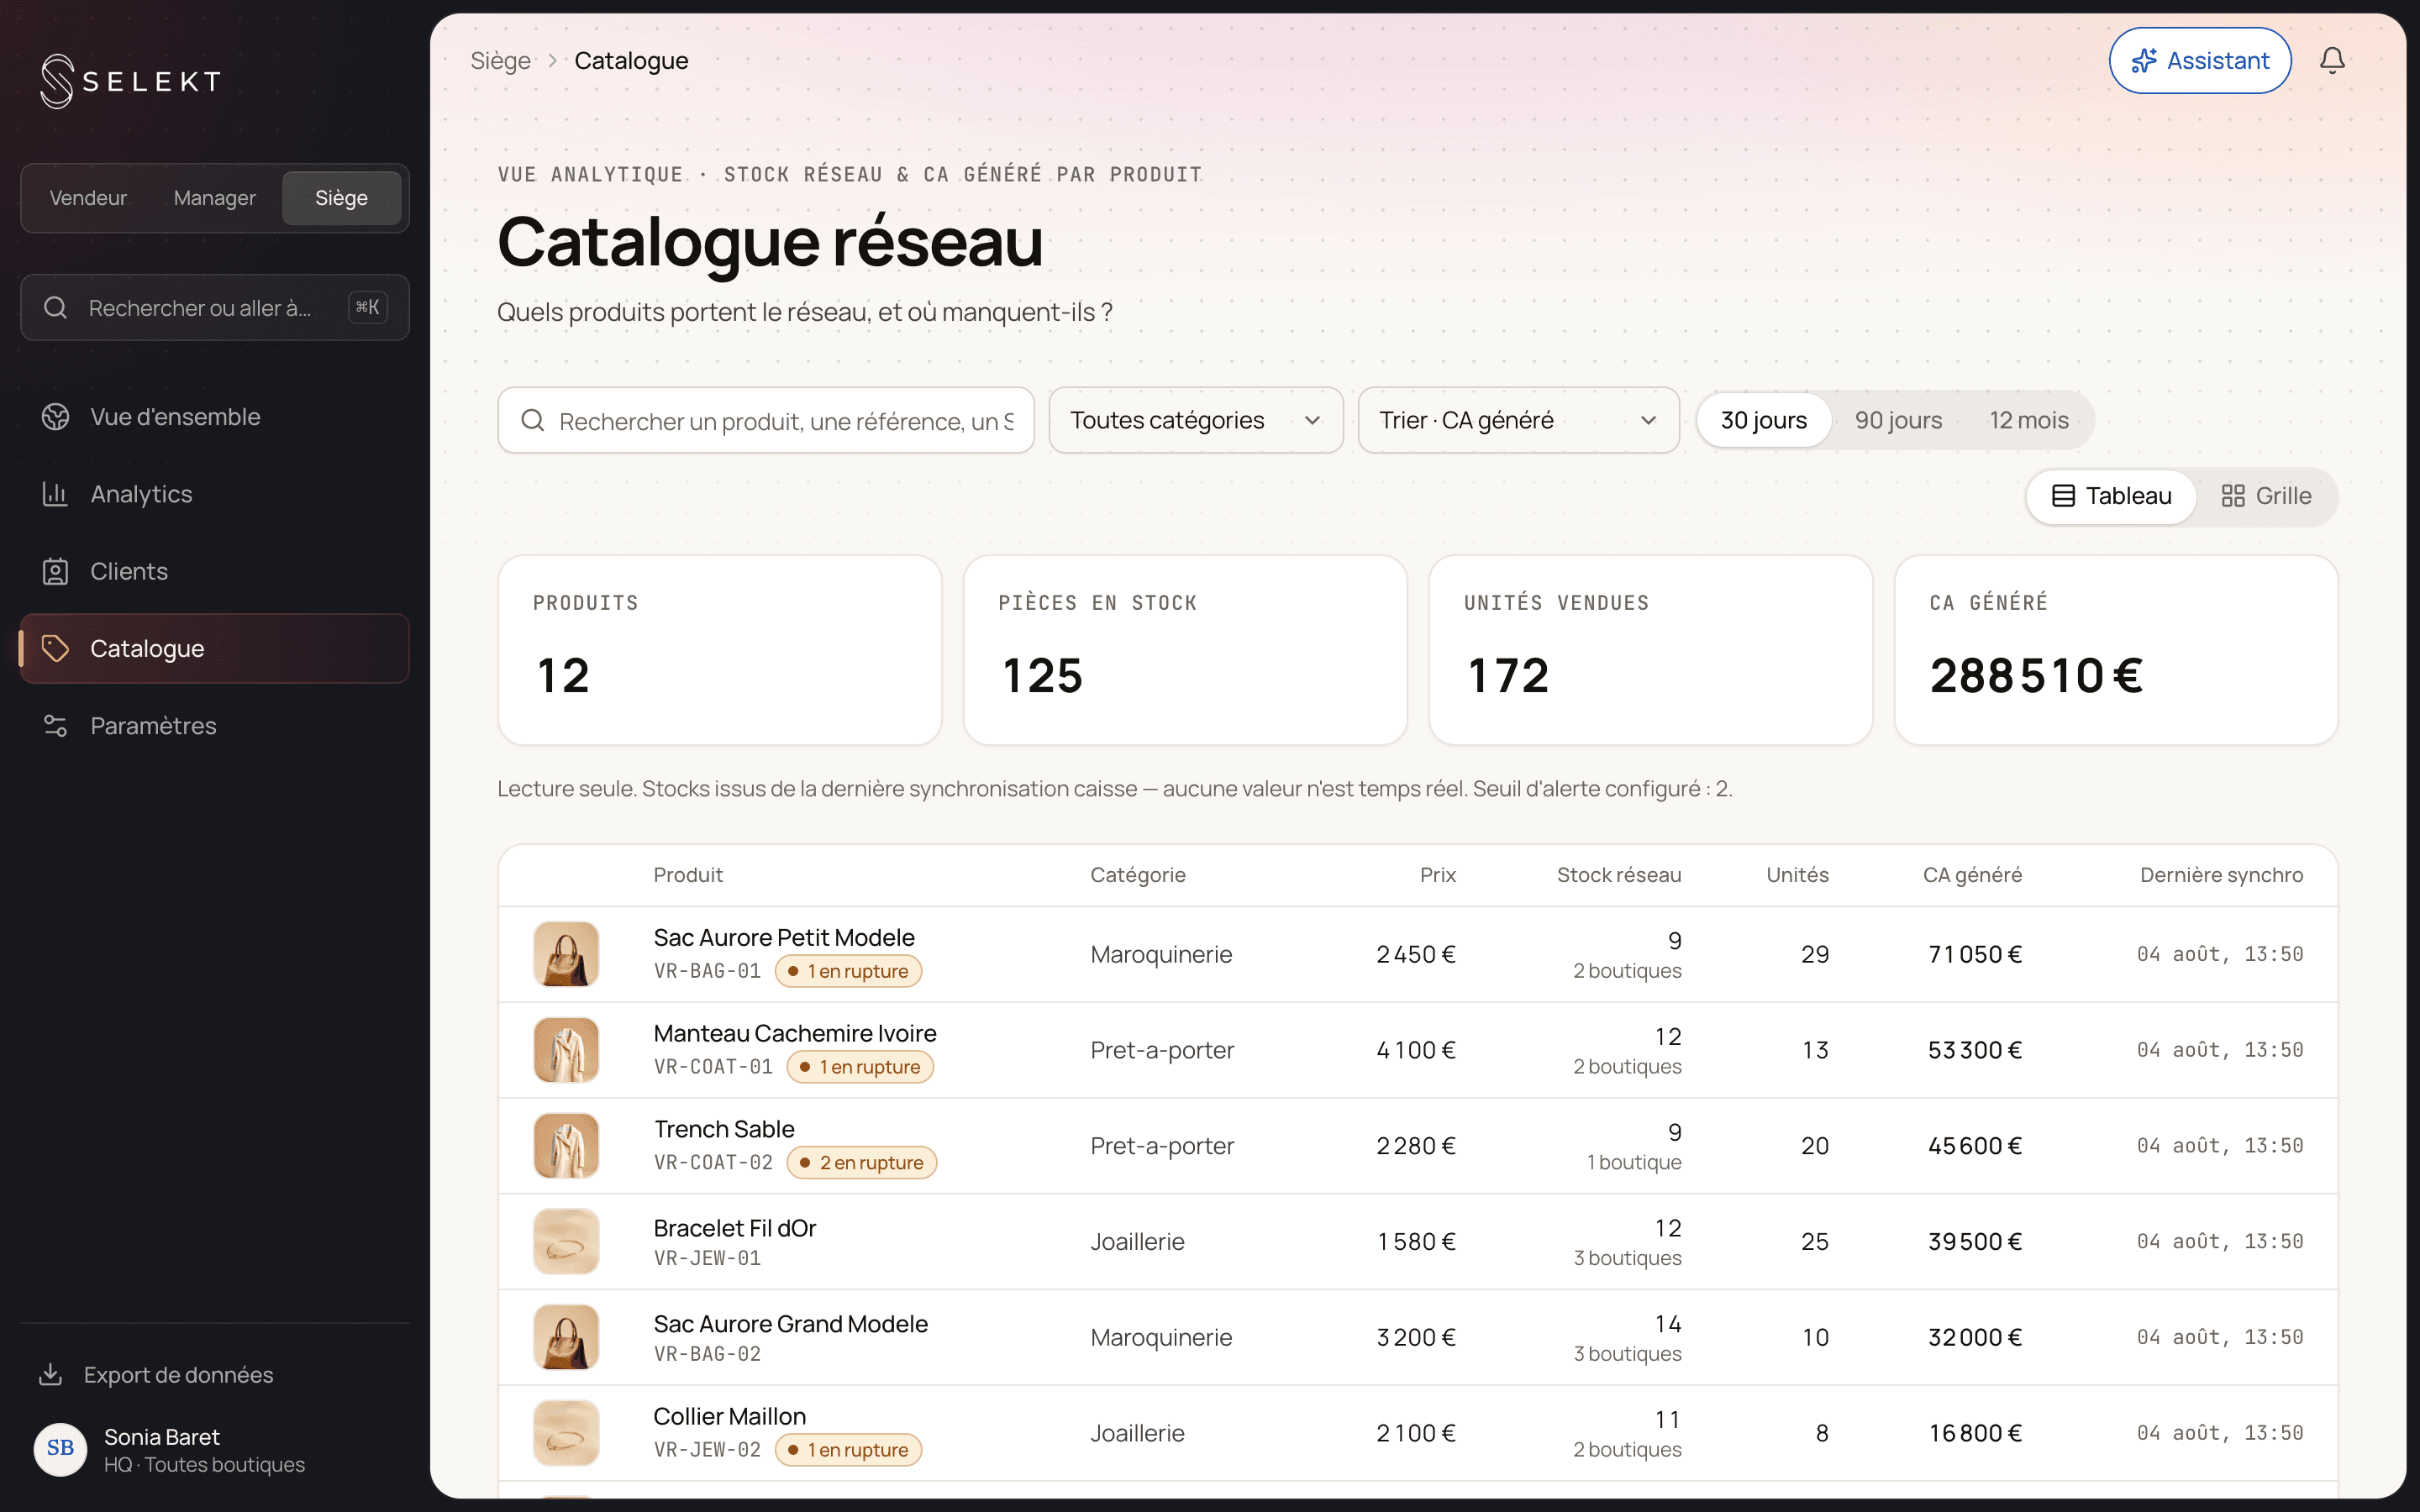The image size is (2420, 1512).
Task: Click the sidebar search magnifier icon
Action: coord(55,308)
